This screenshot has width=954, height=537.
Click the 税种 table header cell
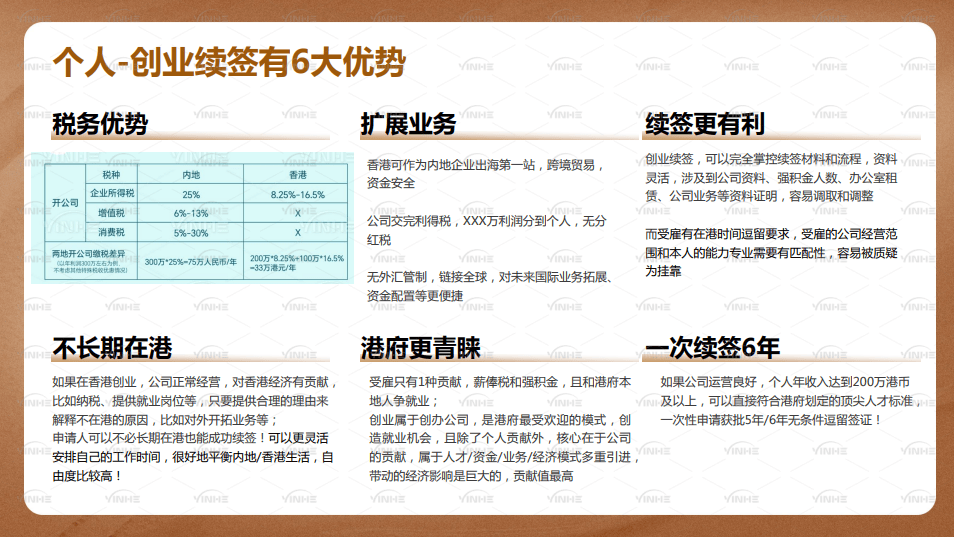pos(112,174)
